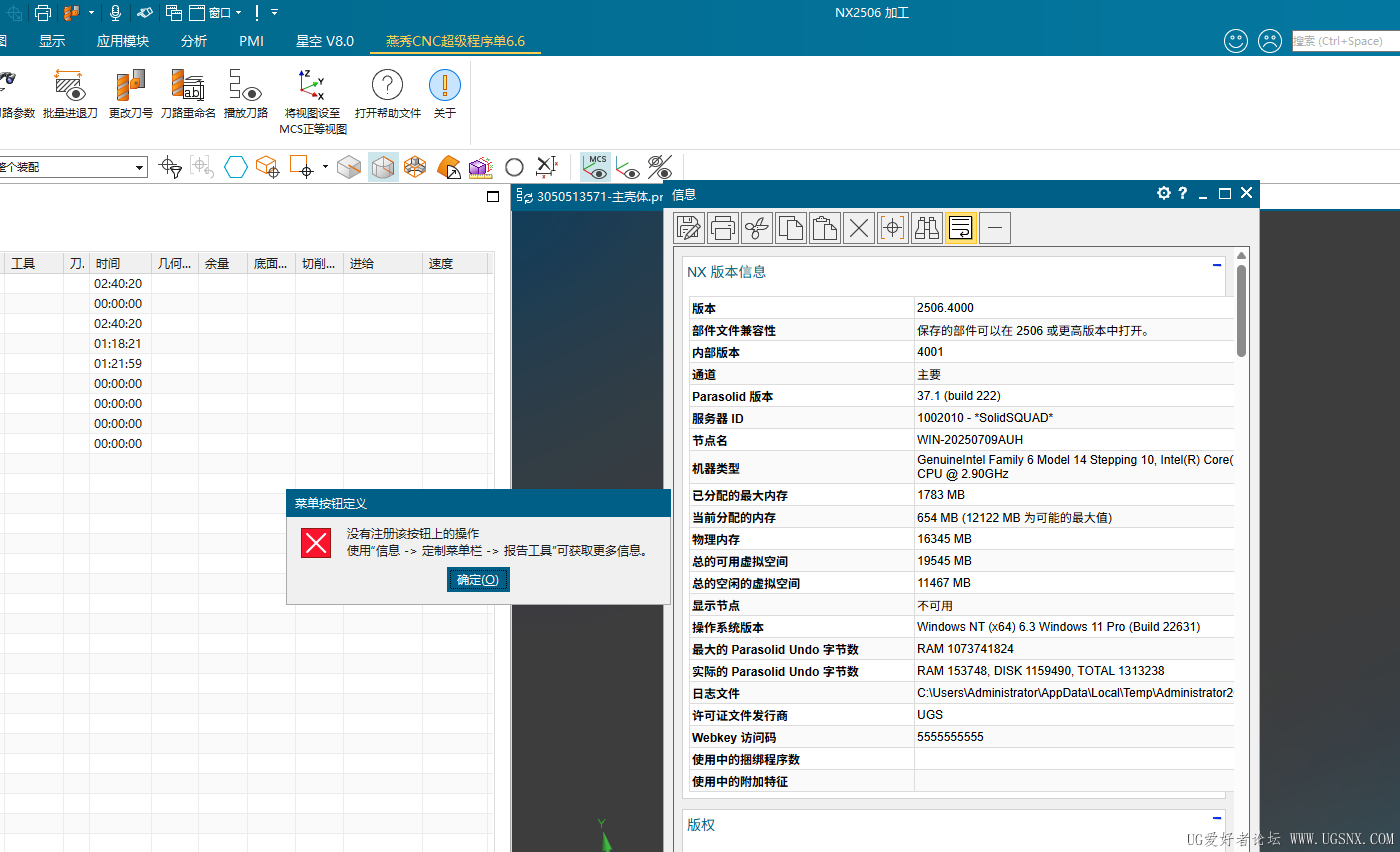This screenshot has width=1400, height=852.
Task: Click the 关于 about icon
Action: coord(445,86)
